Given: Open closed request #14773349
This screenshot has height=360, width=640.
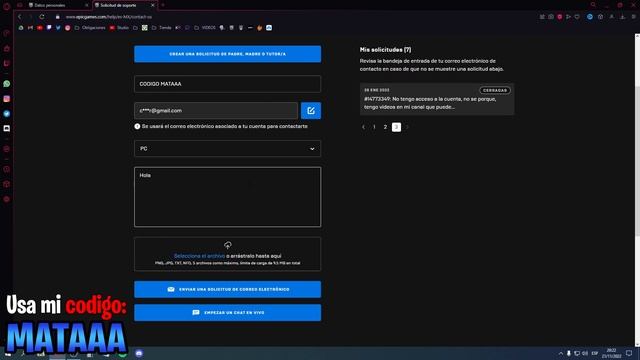Looking at the screenshot, I should [437, 99].
